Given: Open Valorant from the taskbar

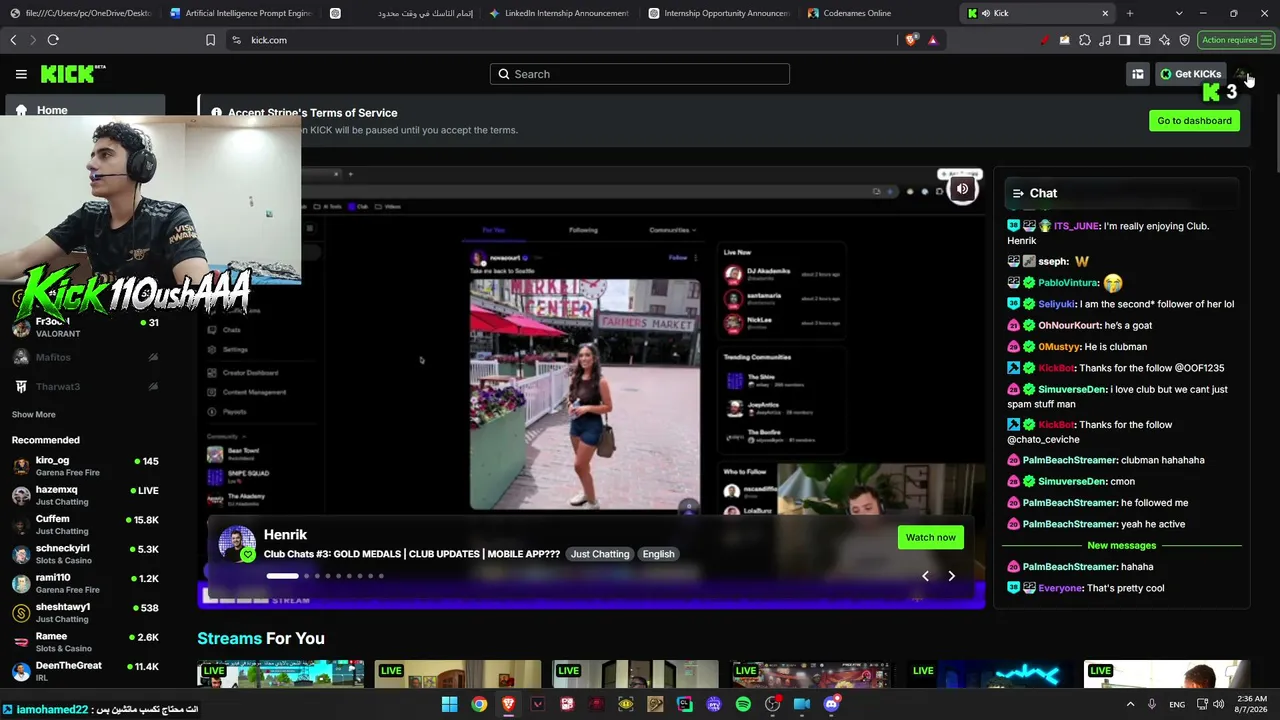Looking at the screenshot, I should [537, 705].
